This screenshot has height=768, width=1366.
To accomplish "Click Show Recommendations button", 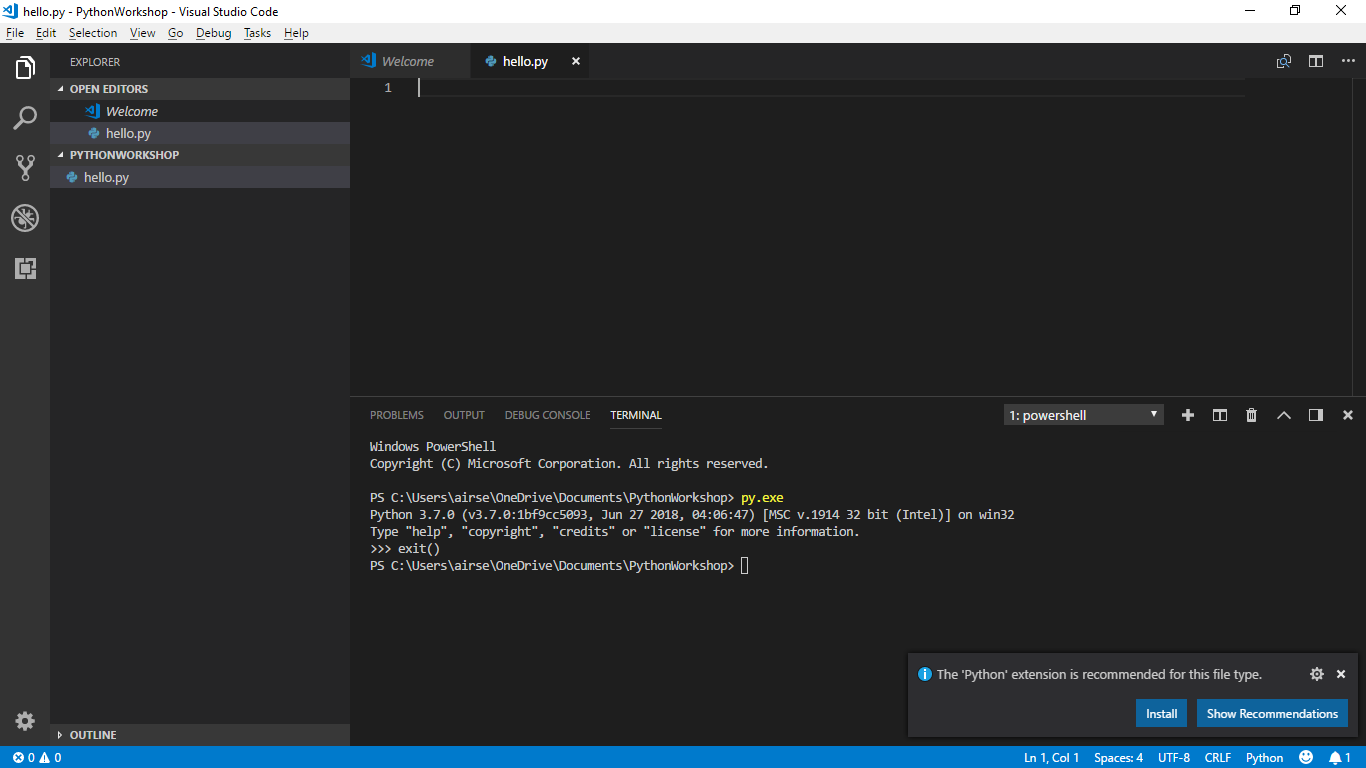I will [x=1272, y=713].
